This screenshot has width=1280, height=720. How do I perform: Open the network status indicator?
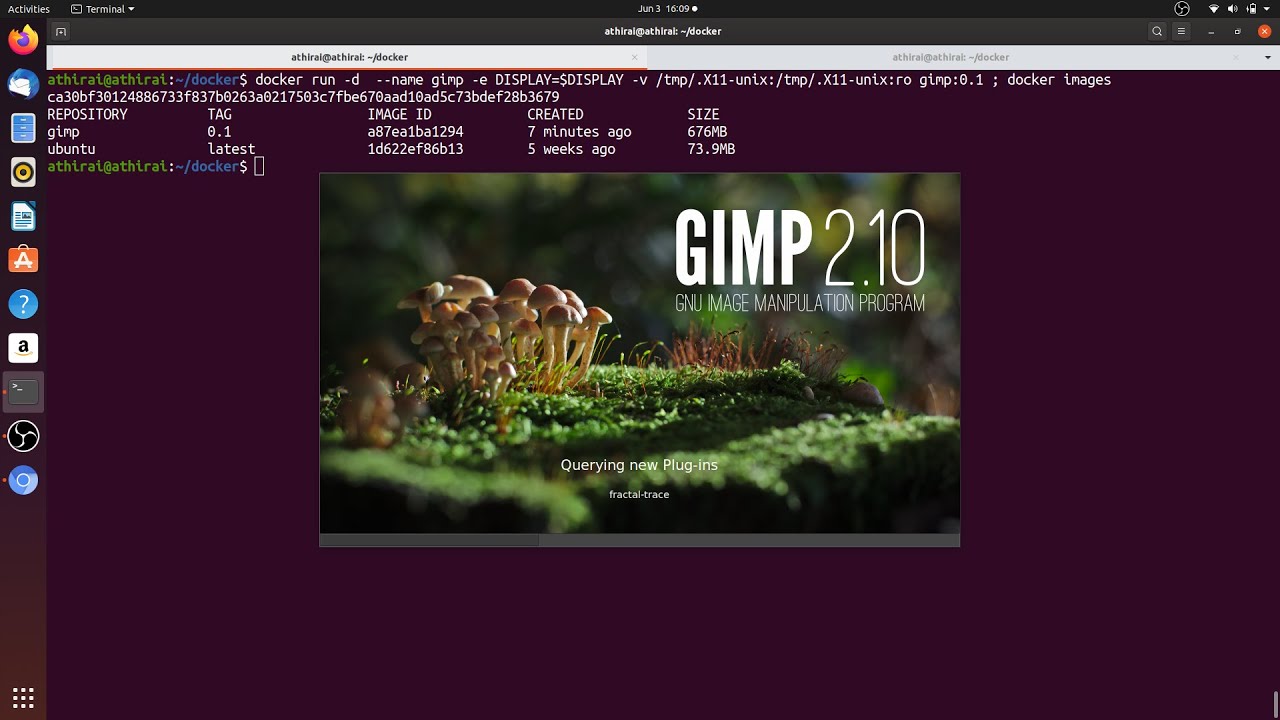(1214, 9)
